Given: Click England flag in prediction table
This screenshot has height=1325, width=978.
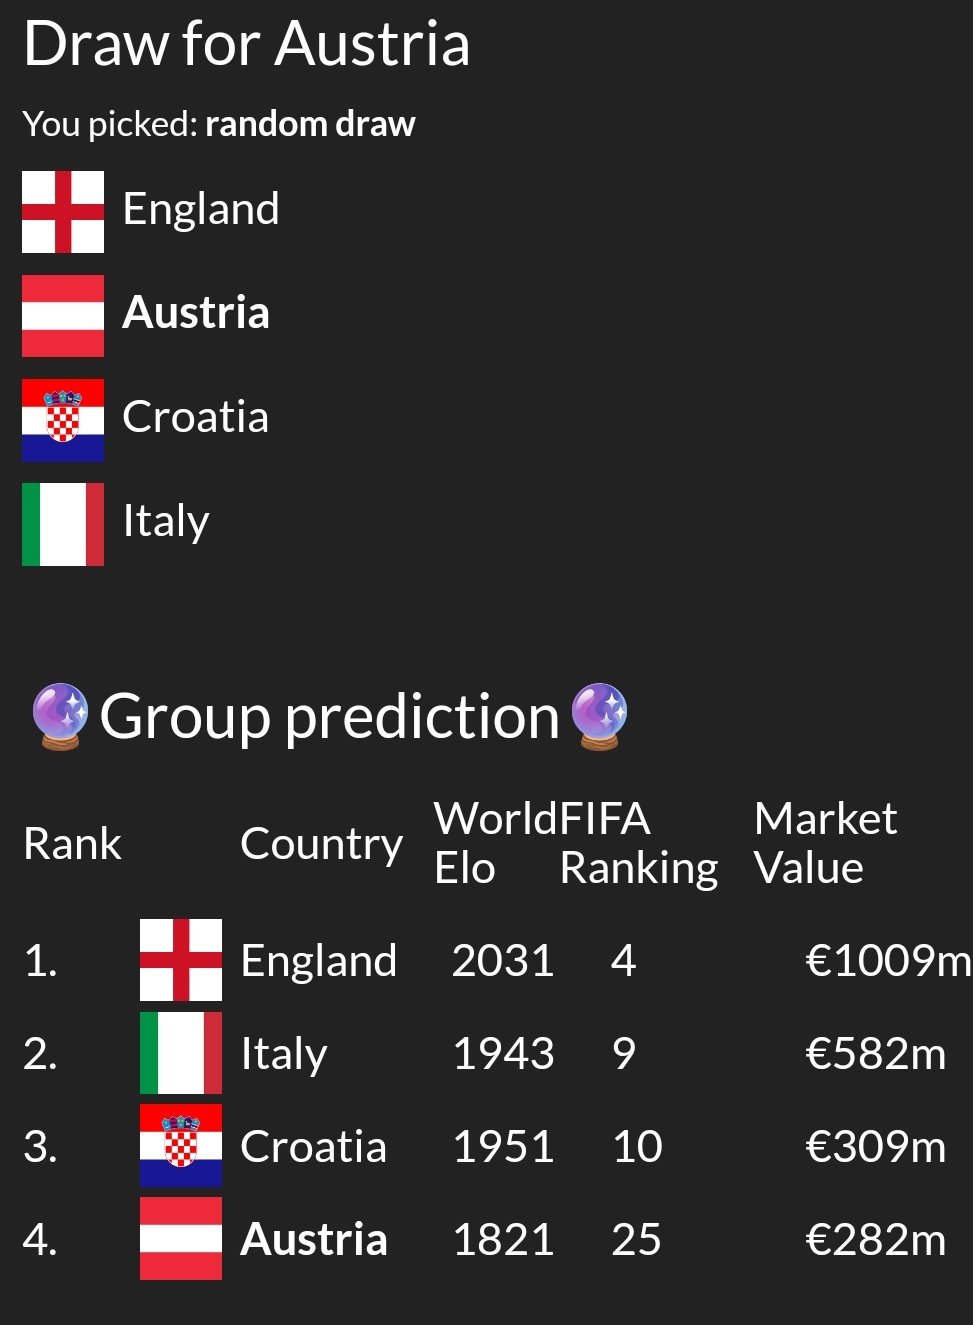Looking at the screenshot, I should point(181,960).
